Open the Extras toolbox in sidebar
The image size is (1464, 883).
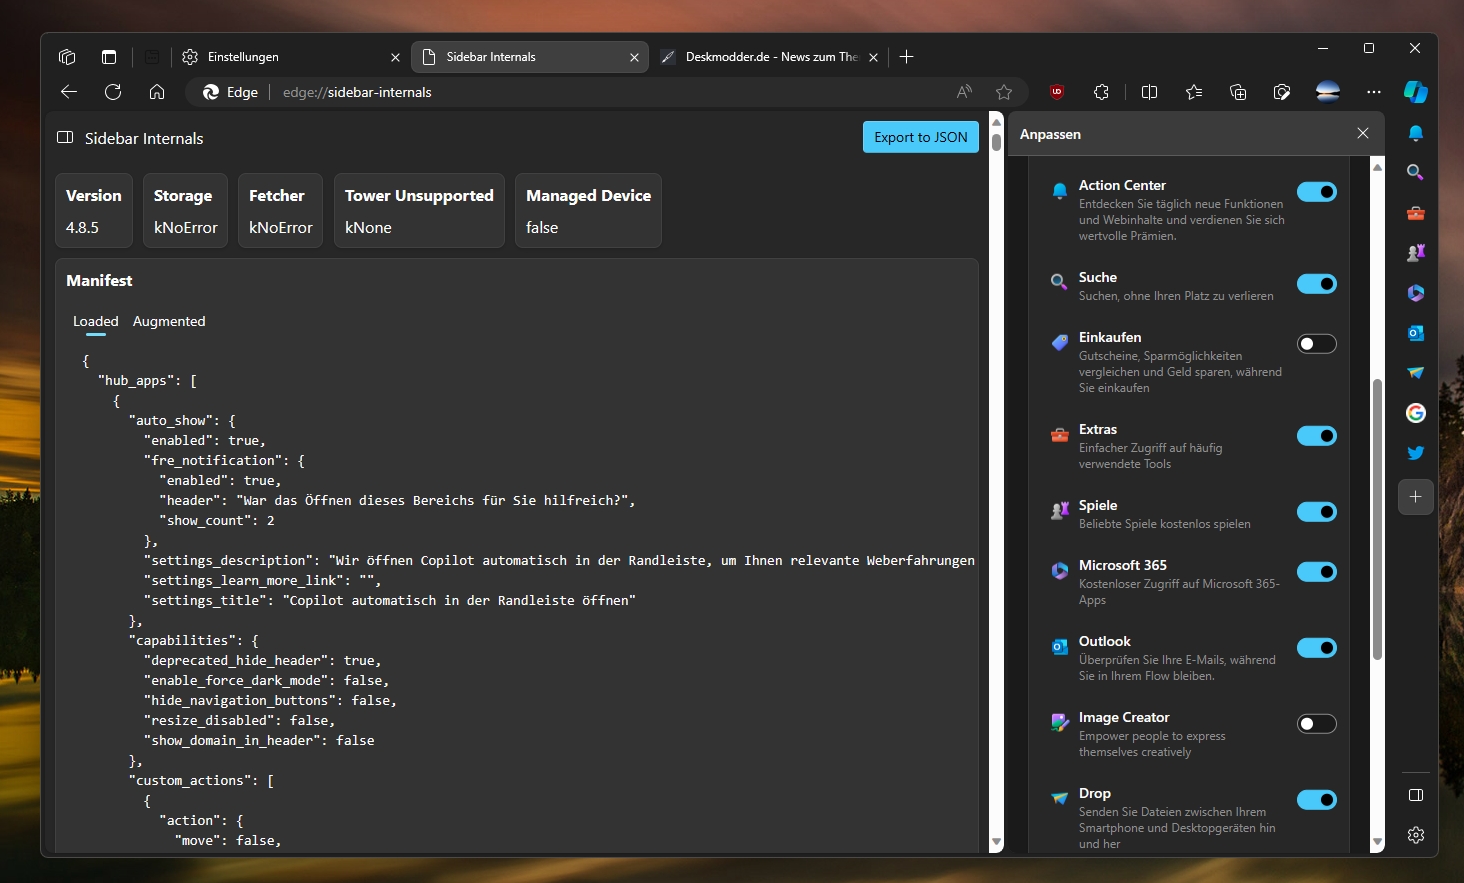(1416, 213)
